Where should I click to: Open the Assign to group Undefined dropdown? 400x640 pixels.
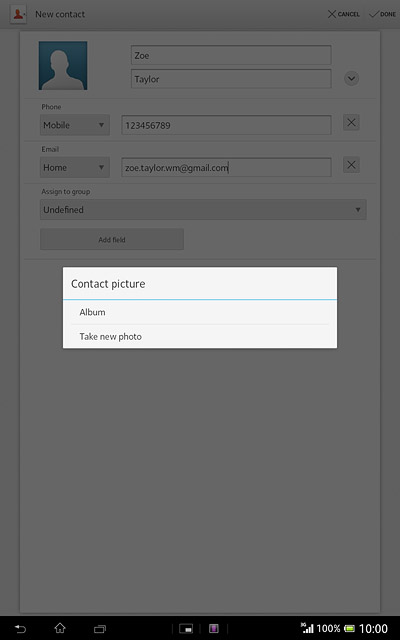point(203,210)
